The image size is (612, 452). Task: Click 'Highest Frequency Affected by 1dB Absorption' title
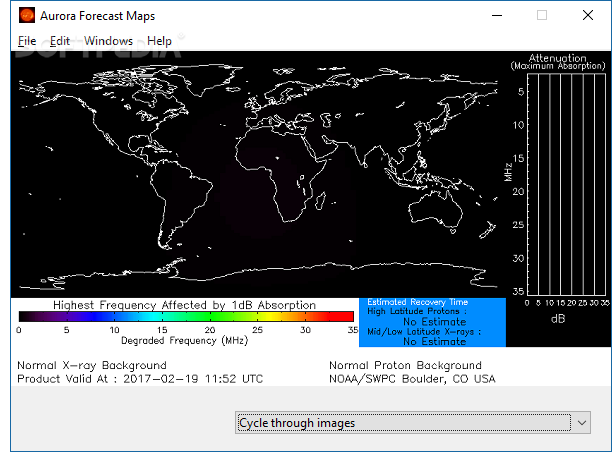click(184, 305)
